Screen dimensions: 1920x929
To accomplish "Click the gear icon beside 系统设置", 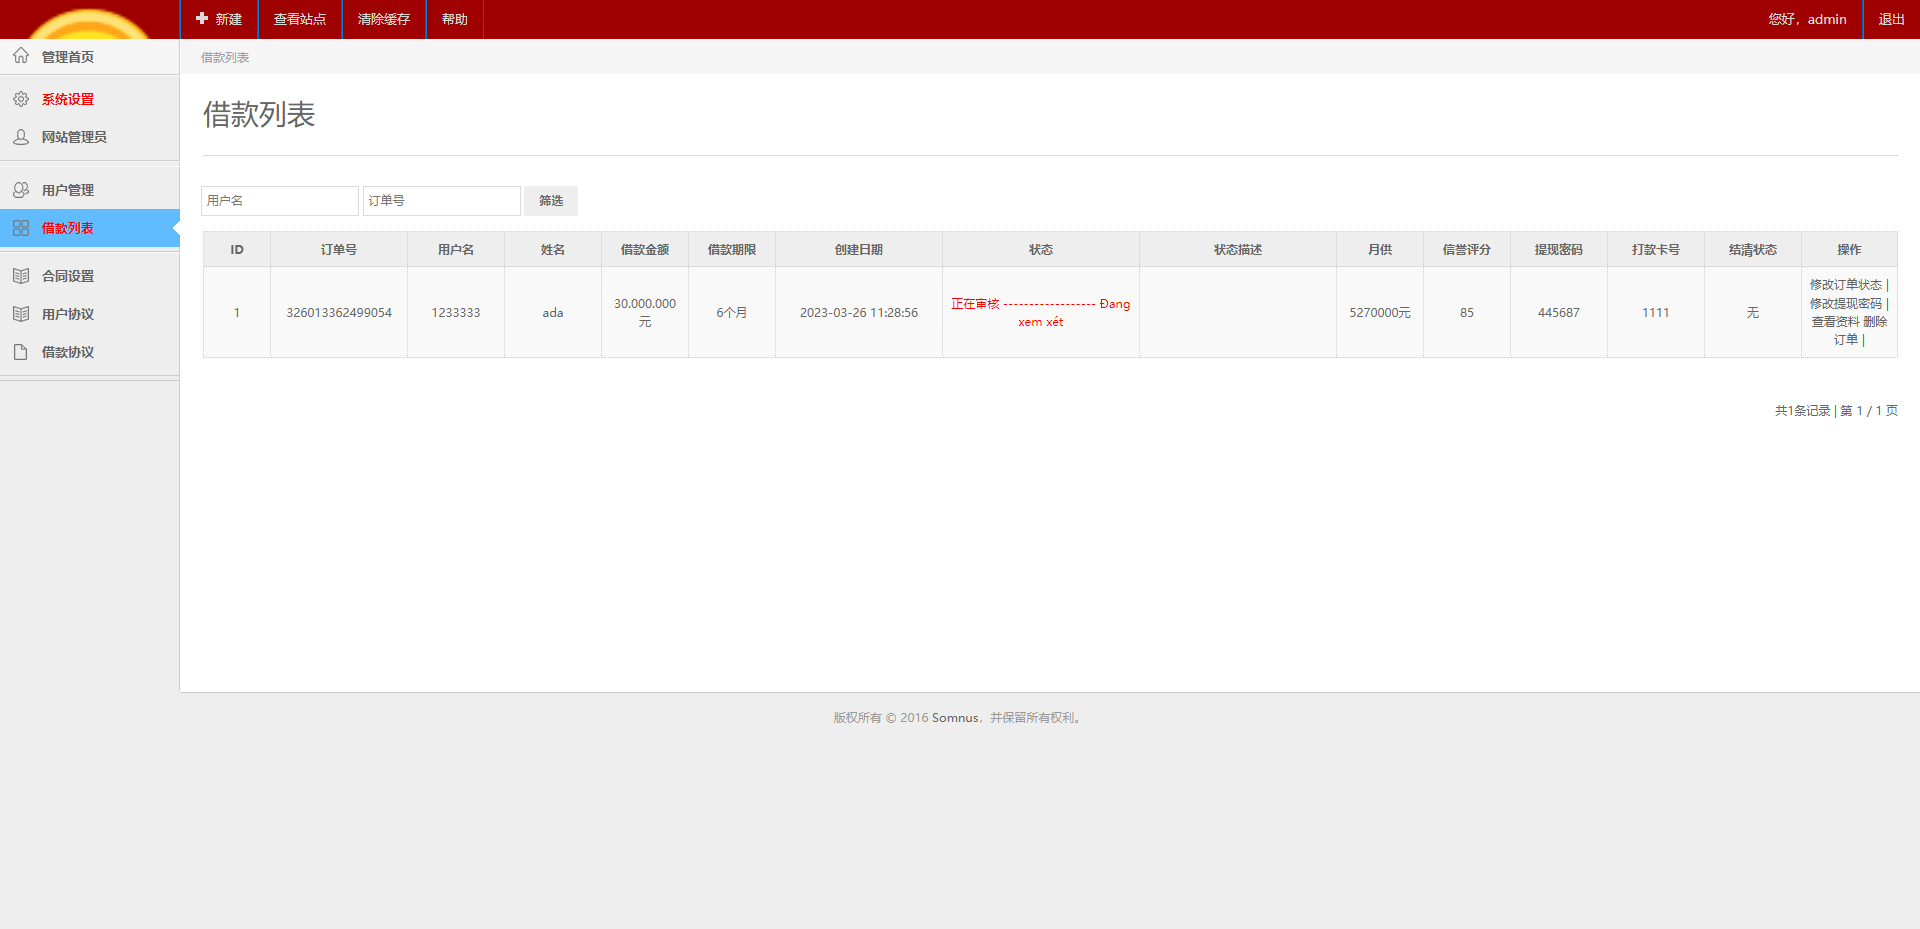I will coord(21,99).
